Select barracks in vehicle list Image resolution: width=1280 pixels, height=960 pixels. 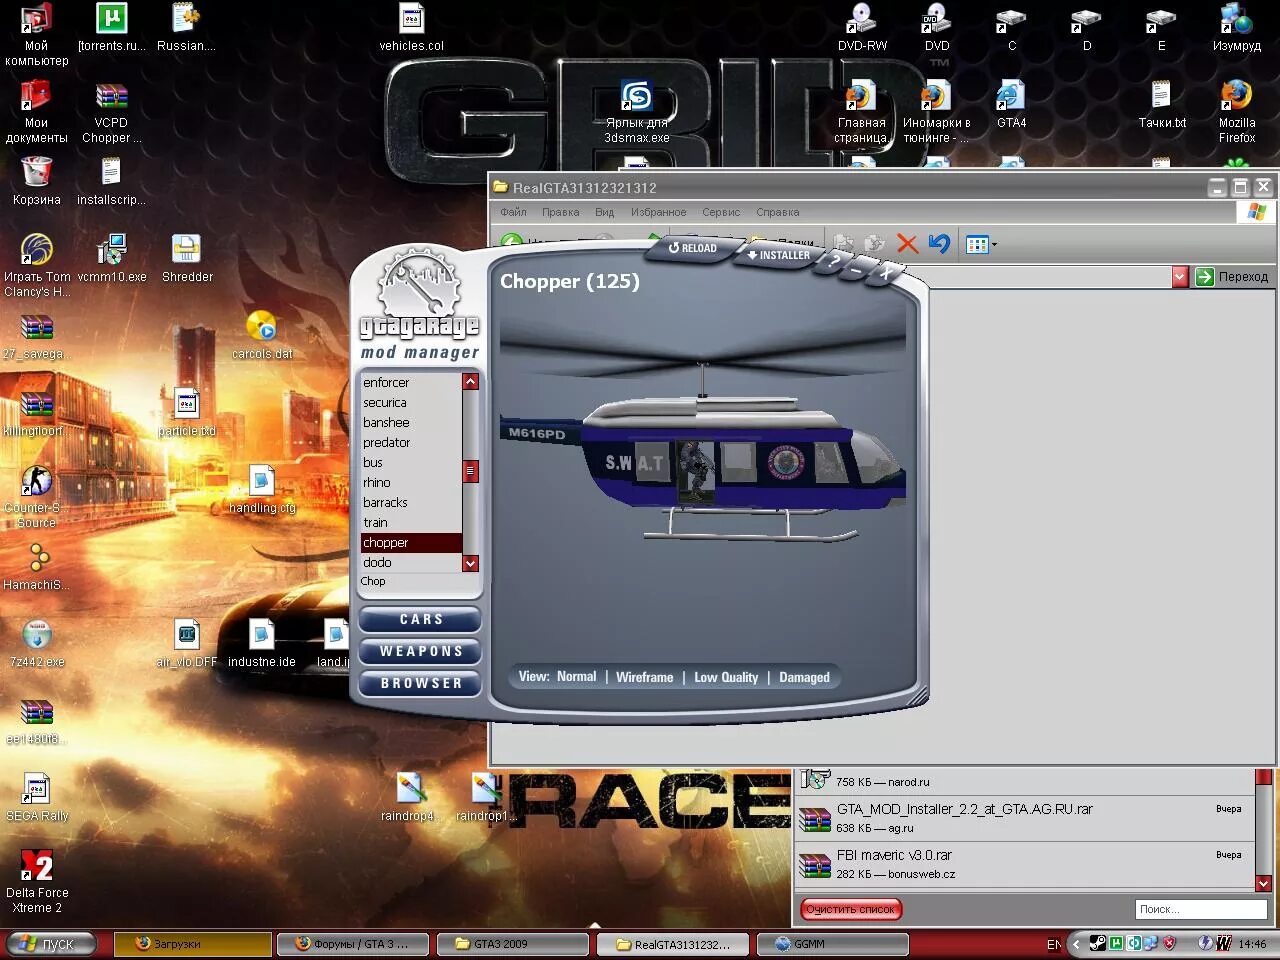tap(411, 503)
